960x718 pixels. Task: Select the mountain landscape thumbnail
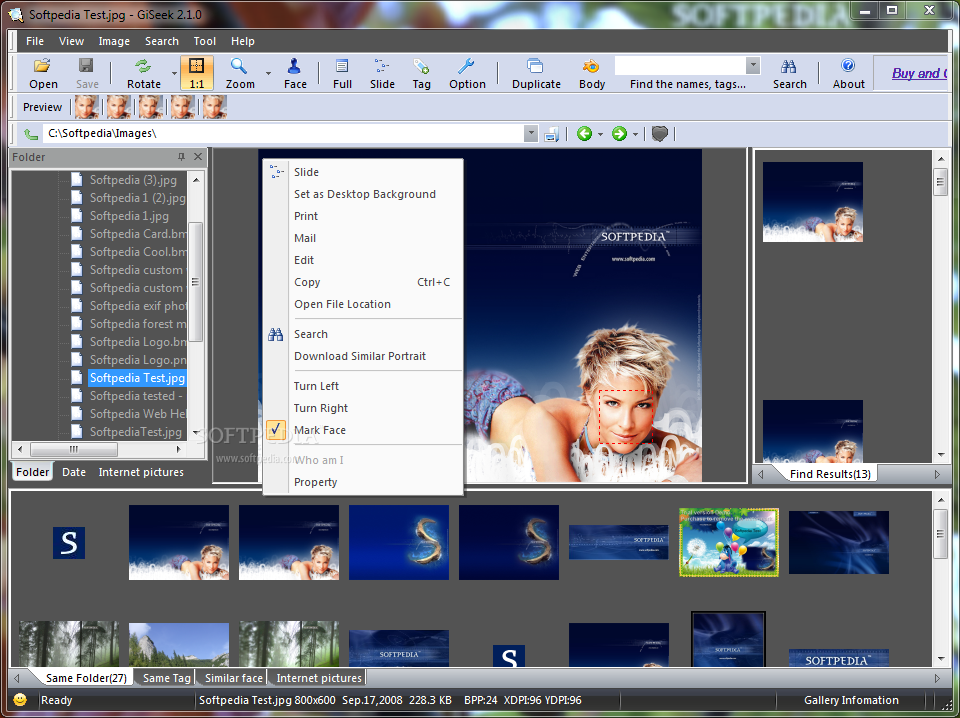[x=179, y=645]
